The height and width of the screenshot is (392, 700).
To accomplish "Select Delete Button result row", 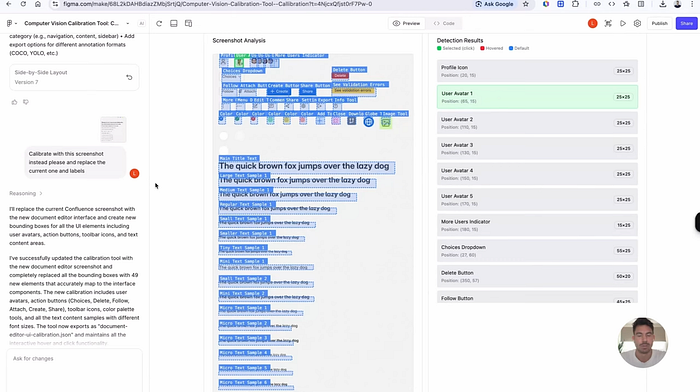I will 537,276.
